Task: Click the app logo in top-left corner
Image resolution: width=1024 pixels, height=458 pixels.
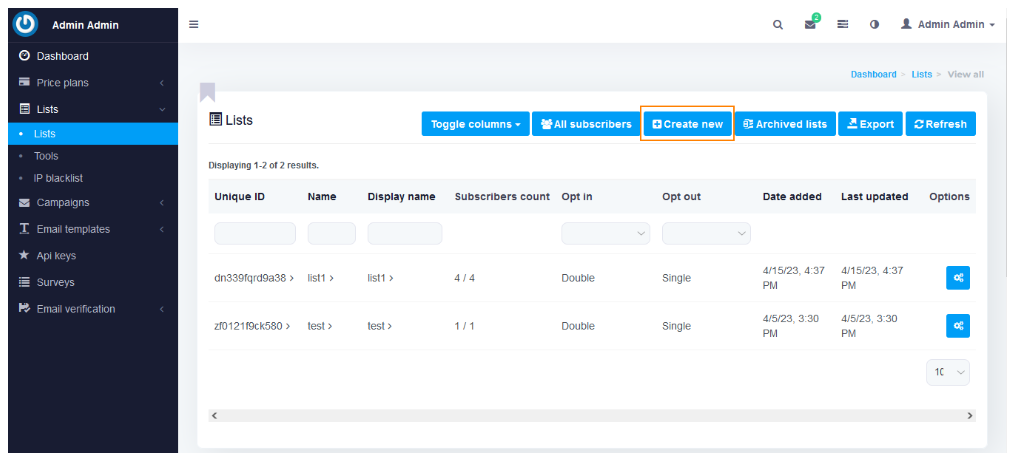Action: pyautogui.click(x=25, y=25)
